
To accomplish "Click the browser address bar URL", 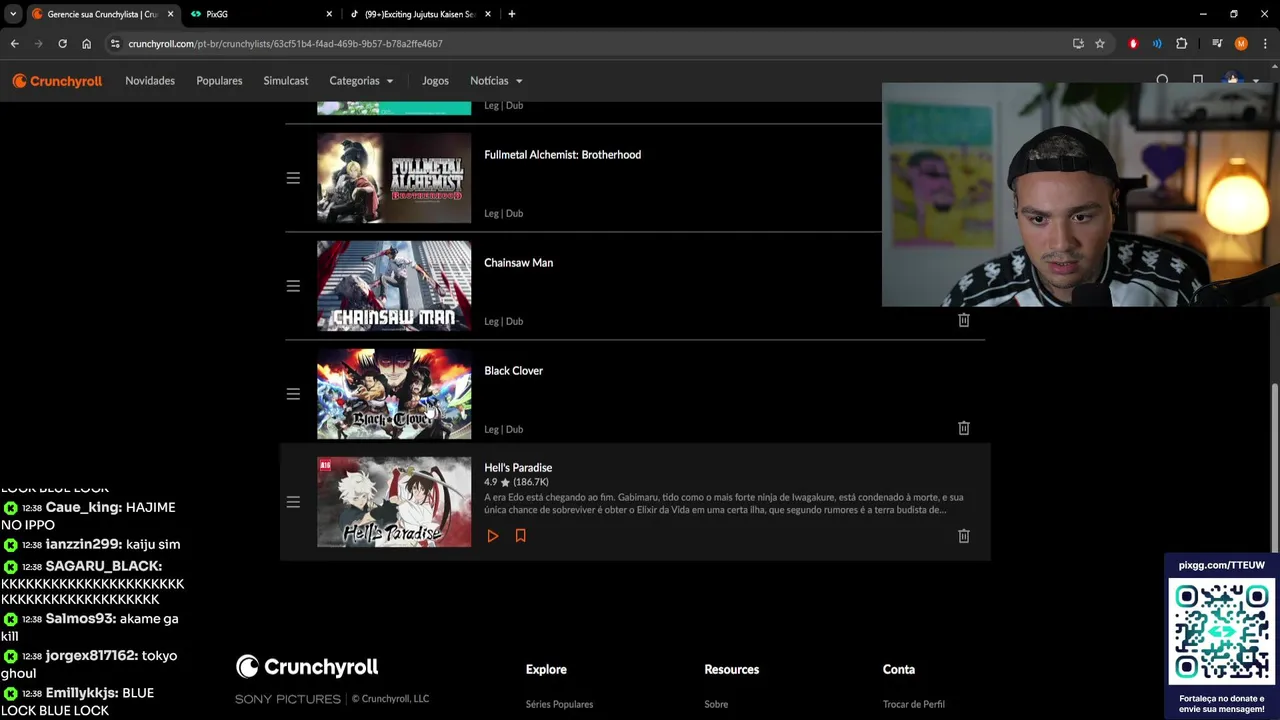I will 285,44.
